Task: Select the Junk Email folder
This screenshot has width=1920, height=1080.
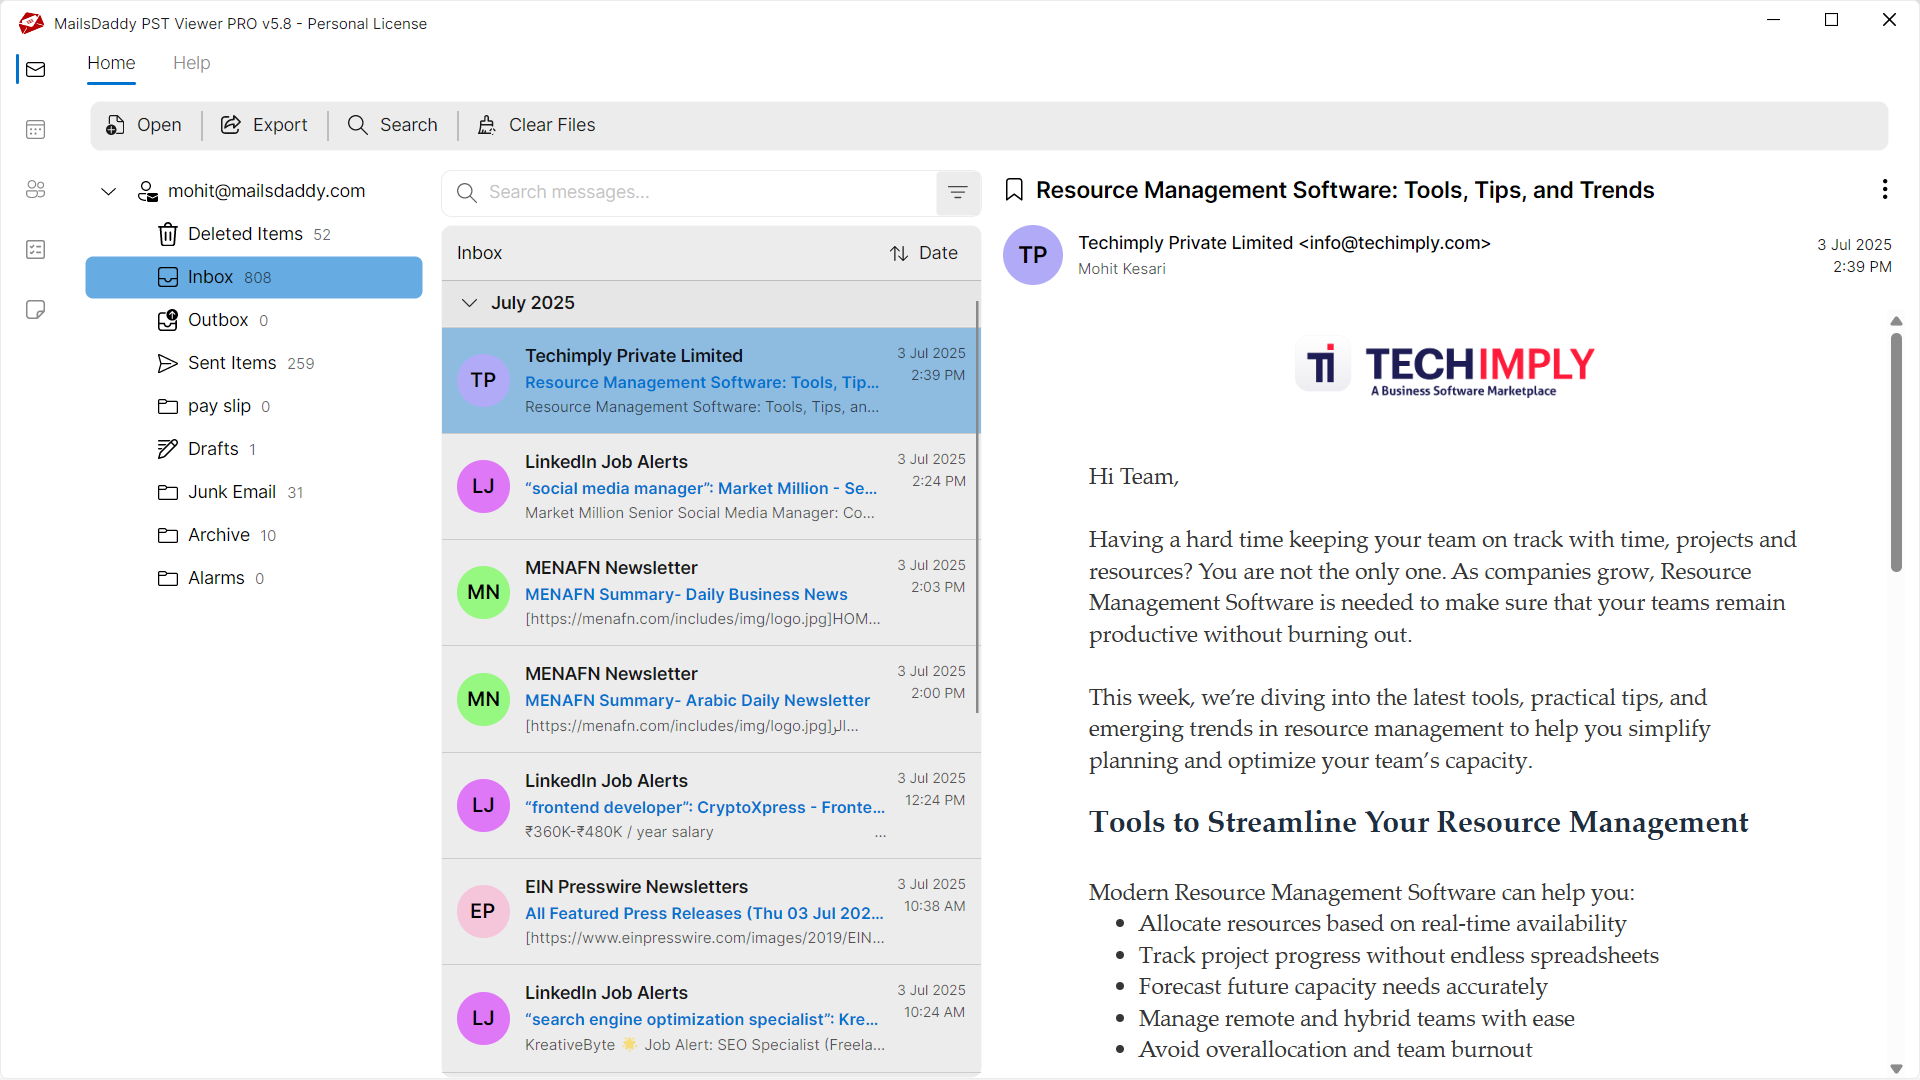Action: [254, 492]
